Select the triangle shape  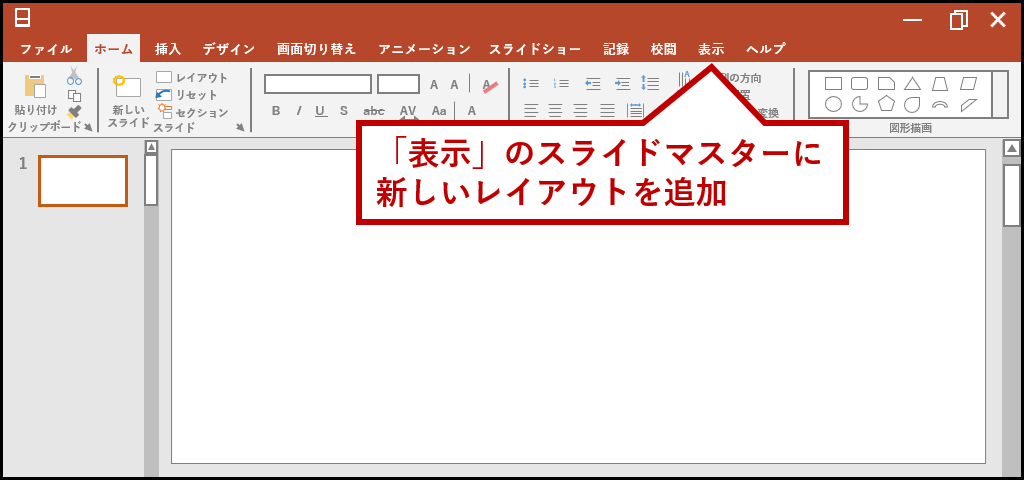(912, 83)
